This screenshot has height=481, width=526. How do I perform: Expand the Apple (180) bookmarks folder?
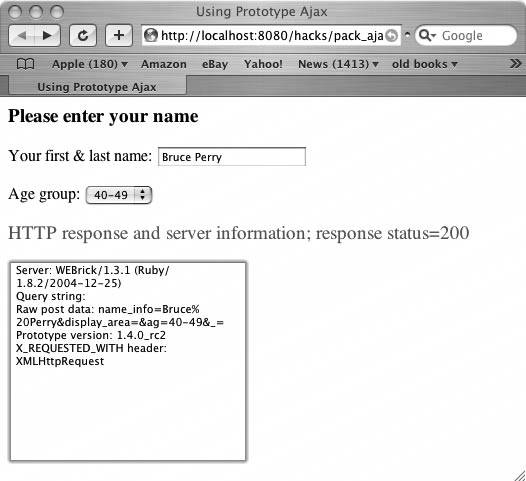point(90,64)
